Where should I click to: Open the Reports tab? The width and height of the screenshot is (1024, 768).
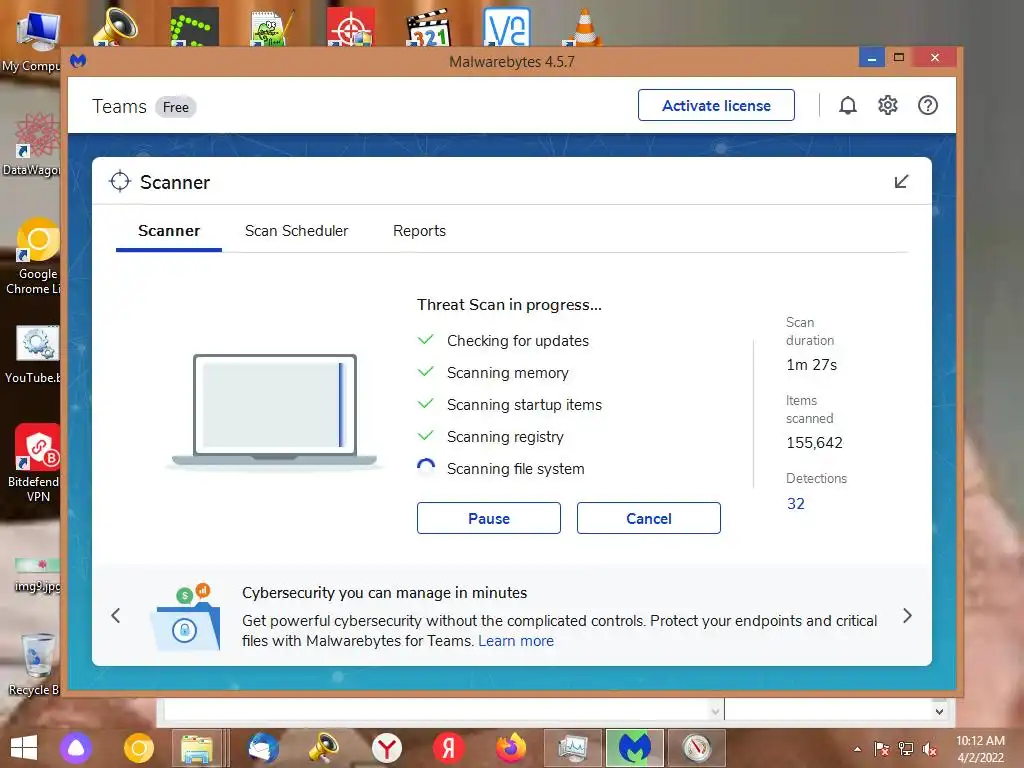click(419, 231)
